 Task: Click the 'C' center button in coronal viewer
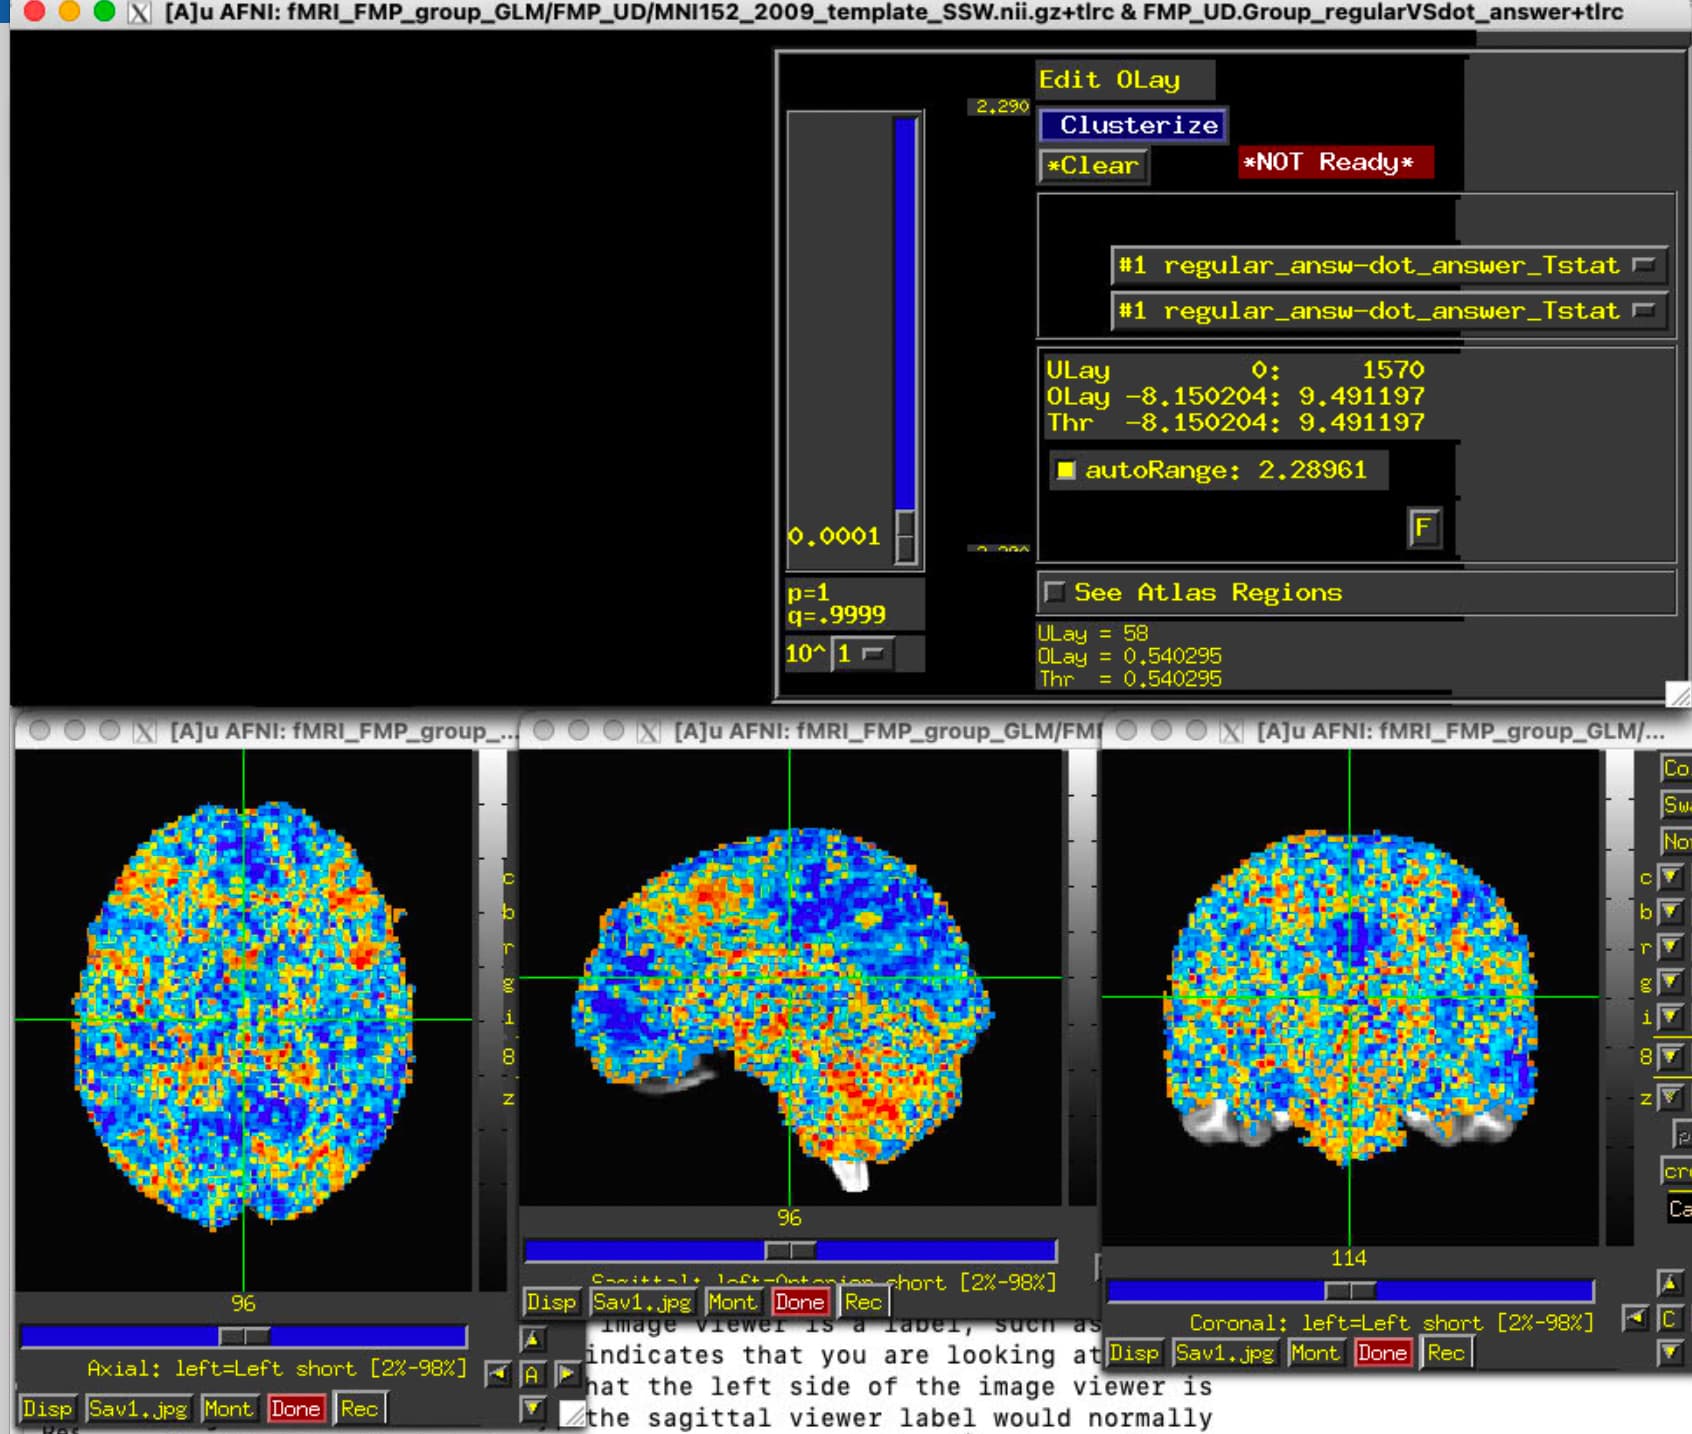tap(1668, 1319)
